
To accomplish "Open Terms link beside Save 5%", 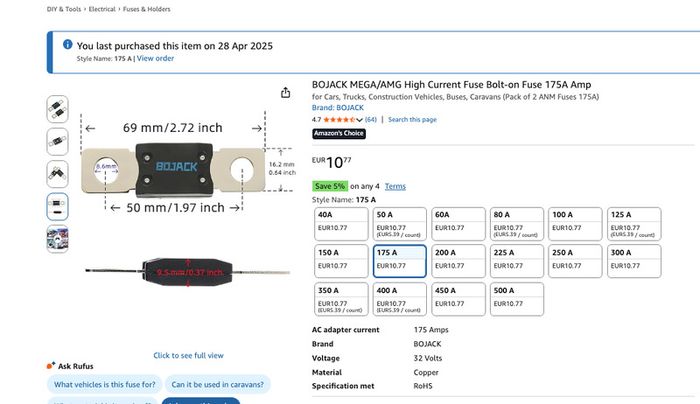I will [x=395, y=186].
